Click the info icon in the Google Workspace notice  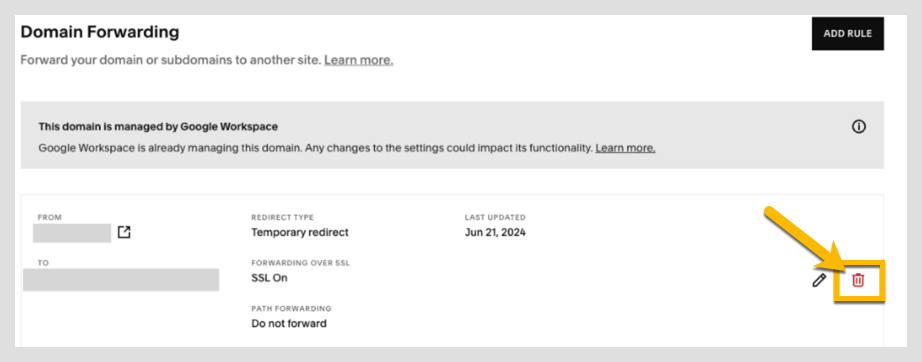coord(858,126)
